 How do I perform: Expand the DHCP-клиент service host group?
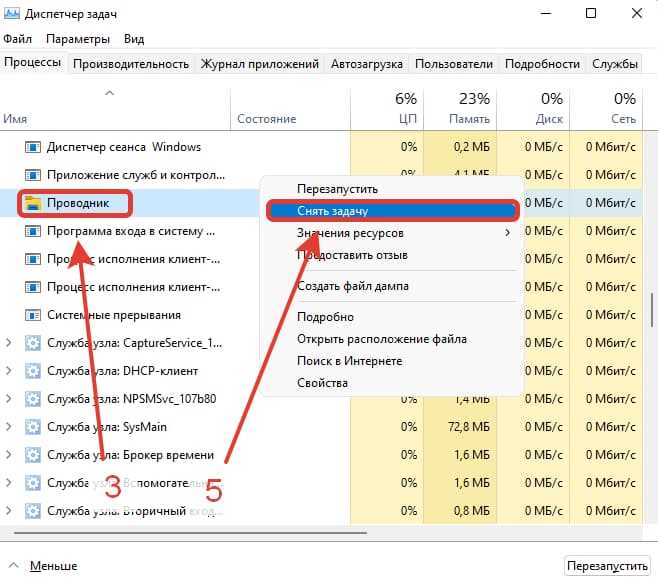(8, 371)
